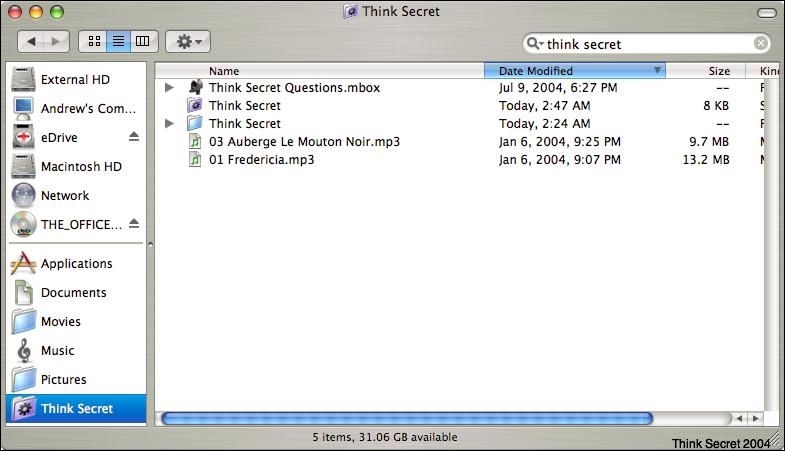Open Documents in the sidebar
This screenshot has height=451, width=785.
[76, 293]
